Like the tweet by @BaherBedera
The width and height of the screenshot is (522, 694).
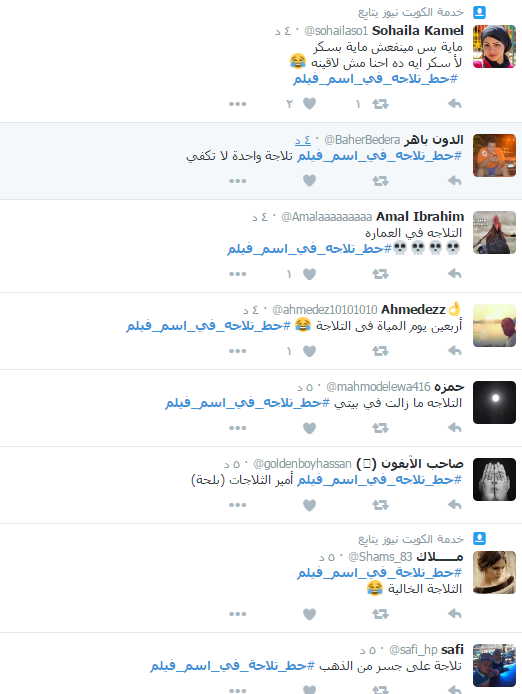coord(309,181)
